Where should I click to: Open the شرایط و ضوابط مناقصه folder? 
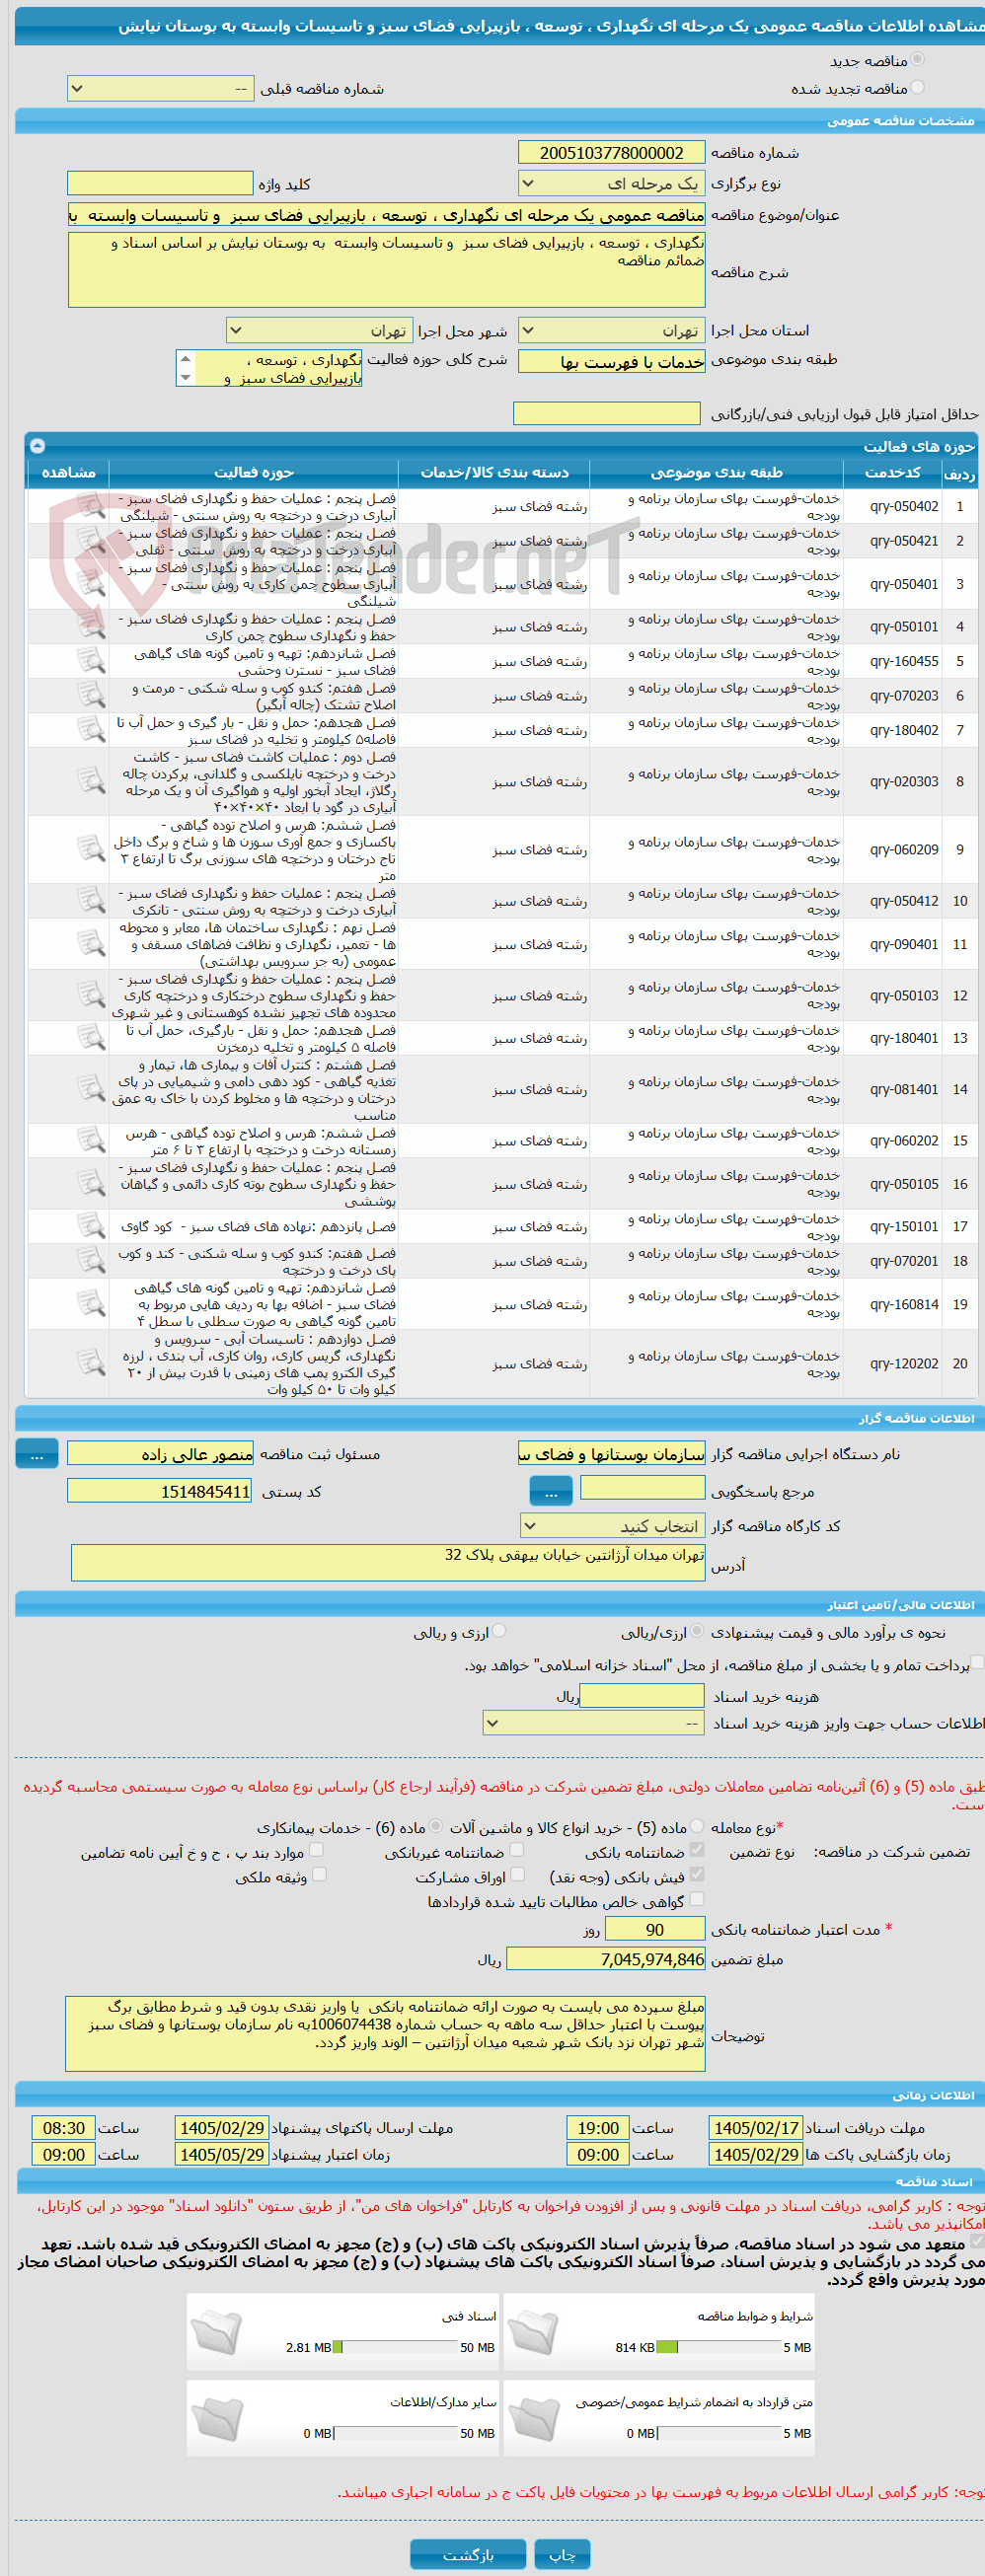point(534,2332)
